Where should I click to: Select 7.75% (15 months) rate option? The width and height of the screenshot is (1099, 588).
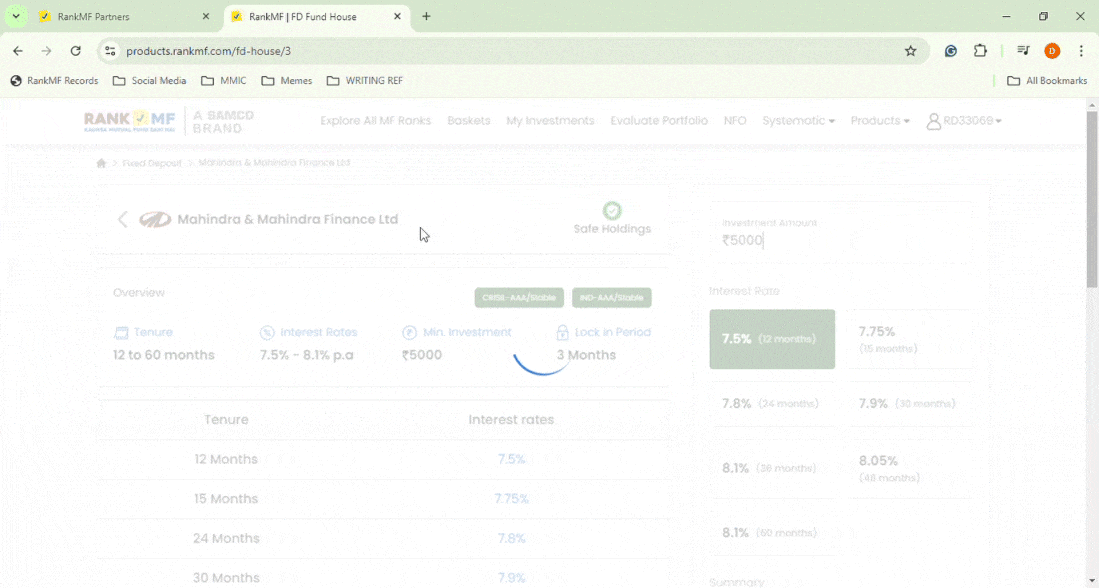(x=911, y=339)
